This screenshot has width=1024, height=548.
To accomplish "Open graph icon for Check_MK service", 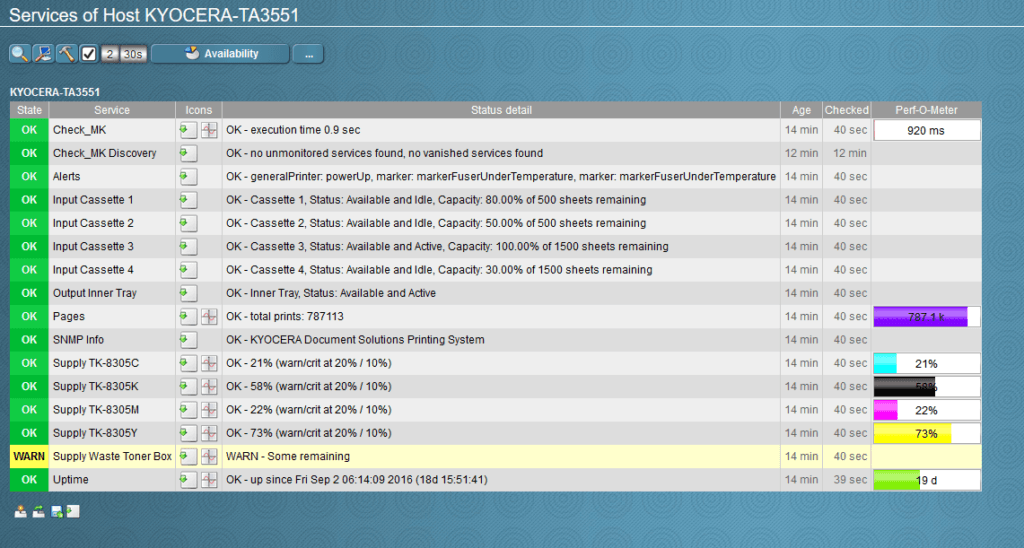I will point(209,130).
